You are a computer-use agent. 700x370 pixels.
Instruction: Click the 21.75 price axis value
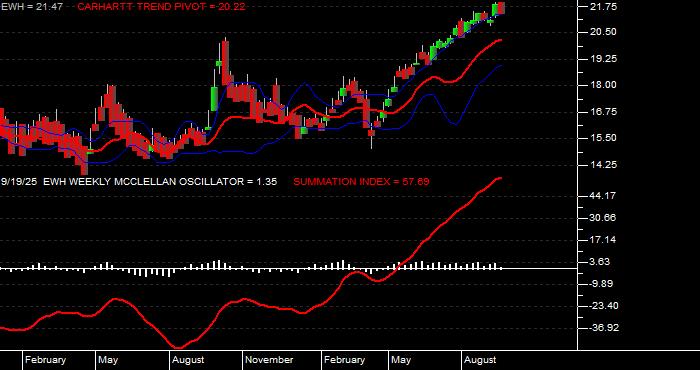[x=604, y=7]
